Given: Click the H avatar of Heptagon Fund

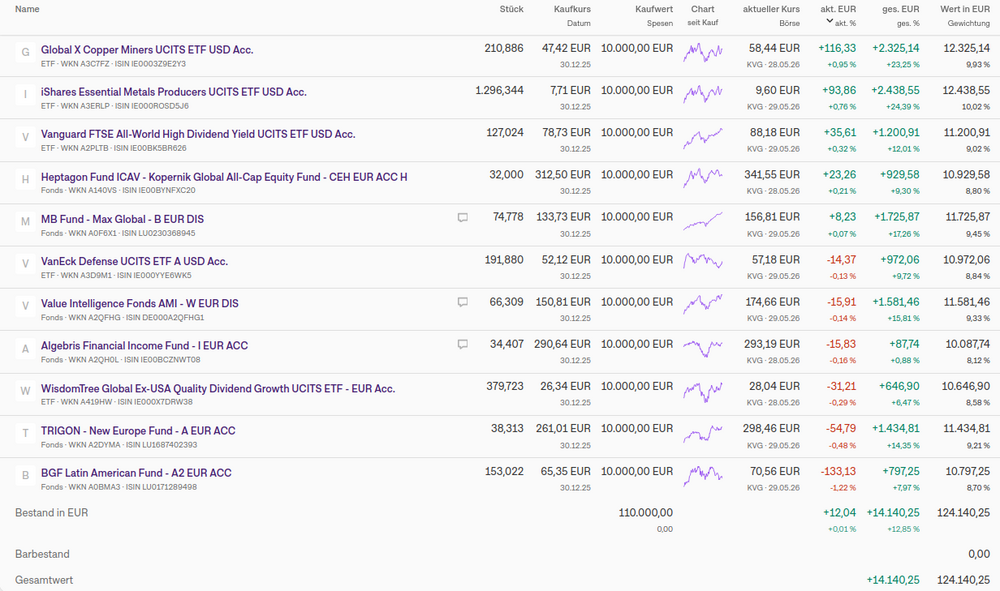Looking at the screenshot, I should [26, 180].
